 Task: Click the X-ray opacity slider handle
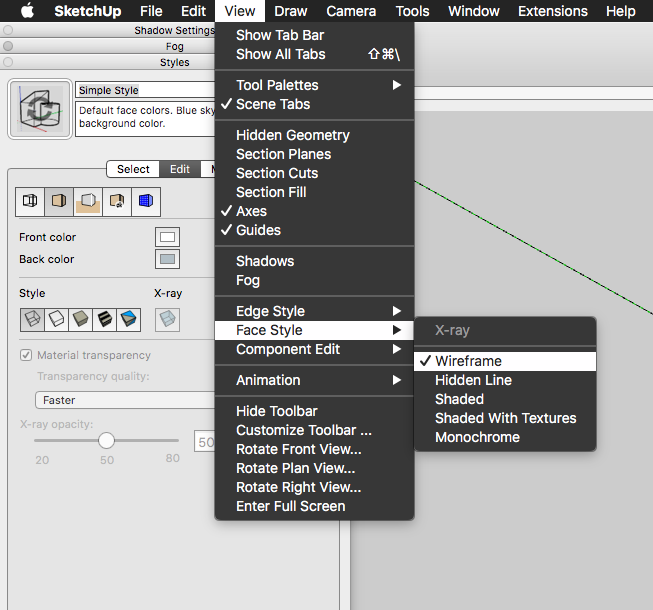(106, 441)
